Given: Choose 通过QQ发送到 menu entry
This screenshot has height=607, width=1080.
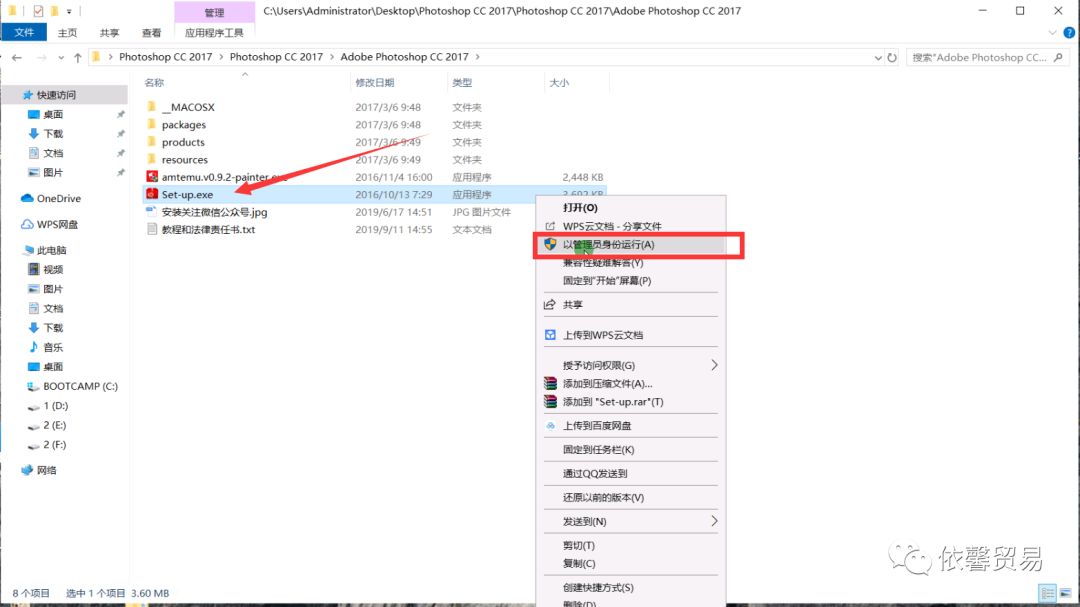Looking at the screenshot, I should pyautogui.click(x=594, y=473).
